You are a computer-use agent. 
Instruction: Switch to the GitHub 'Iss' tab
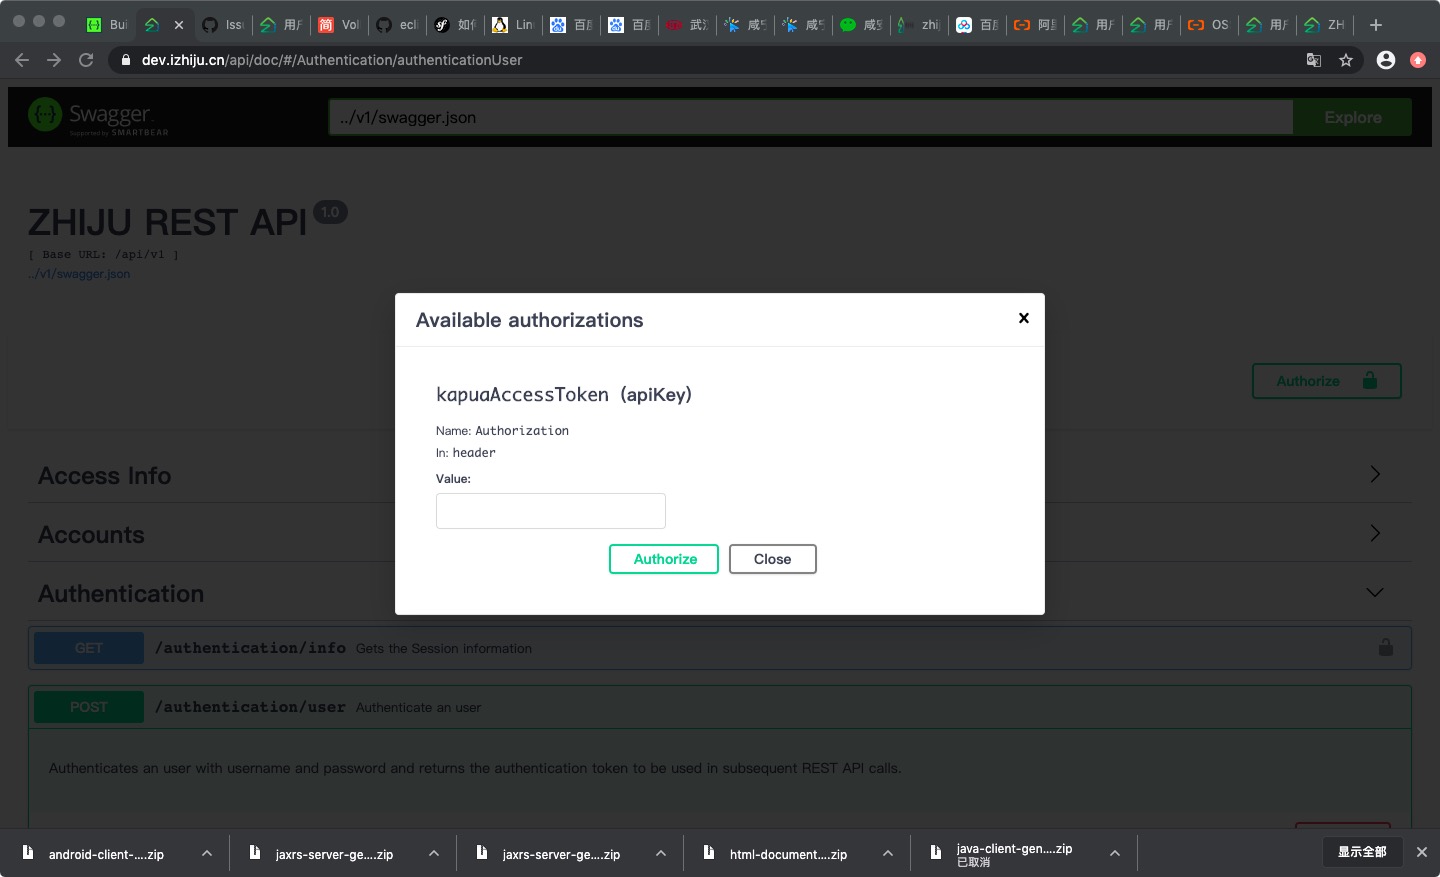point(222,25)
